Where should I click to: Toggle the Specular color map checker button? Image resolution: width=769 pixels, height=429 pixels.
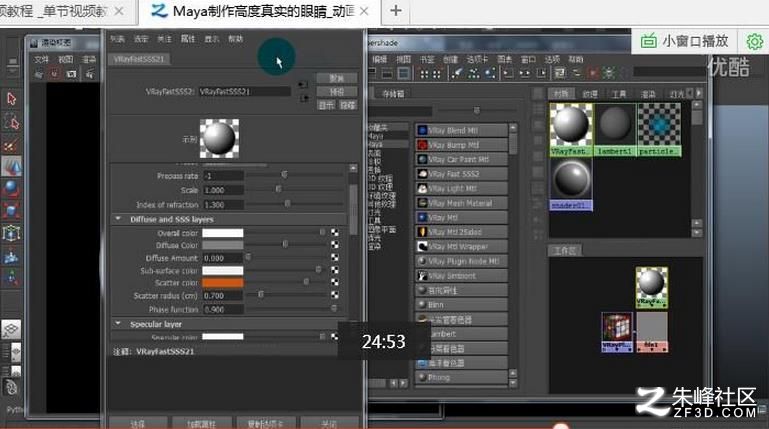[335, 336]
